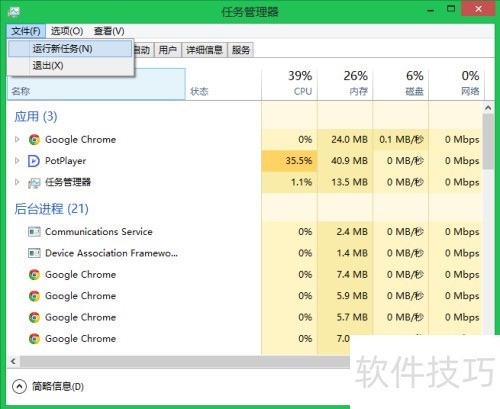Open the 文件(F) menu
The height and width of the screenshot is (409, 500).
click(26, 31)
